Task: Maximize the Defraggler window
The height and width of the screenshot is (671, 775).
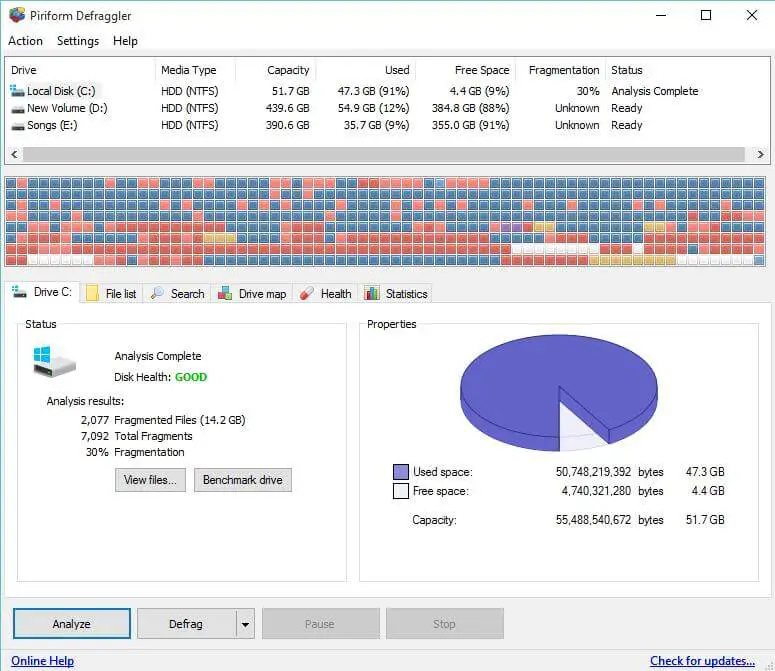Action: [x=706, y=15]
